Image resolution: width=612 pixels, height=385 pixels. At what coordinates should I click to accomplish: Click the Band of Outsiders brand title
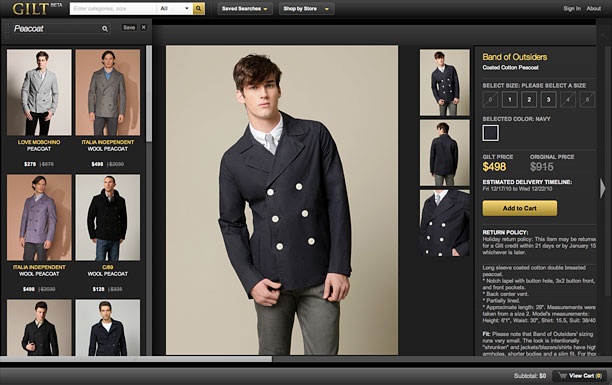coord(514,57)
